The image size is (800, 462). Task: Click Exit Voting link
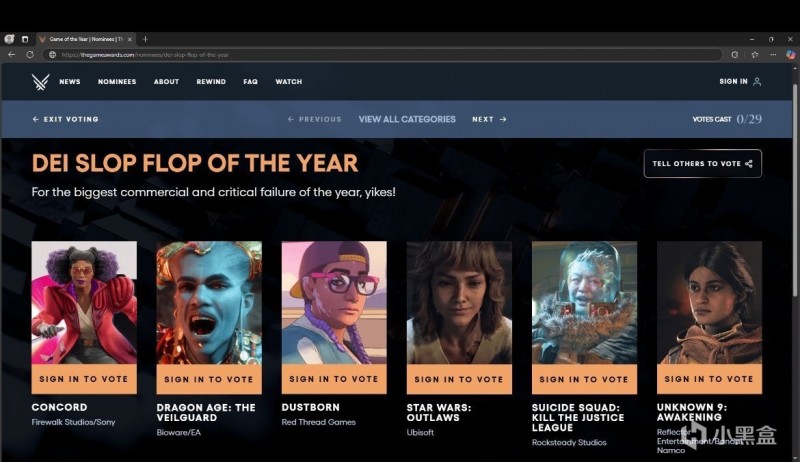[x=65, y=119]
